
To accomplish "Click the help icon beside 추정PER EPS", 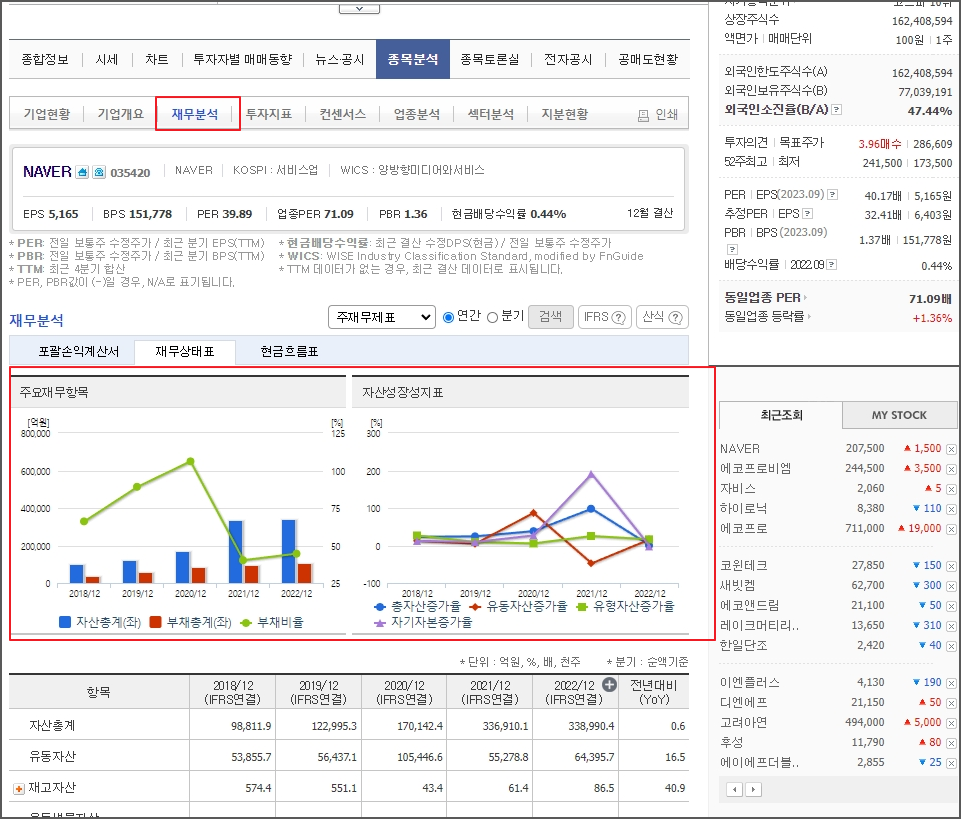I will tap(808, 214).
